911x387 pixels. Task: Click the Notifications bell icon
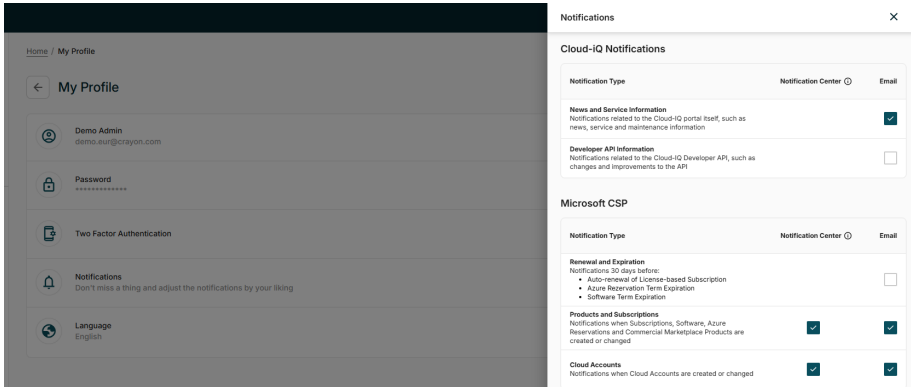49,282
